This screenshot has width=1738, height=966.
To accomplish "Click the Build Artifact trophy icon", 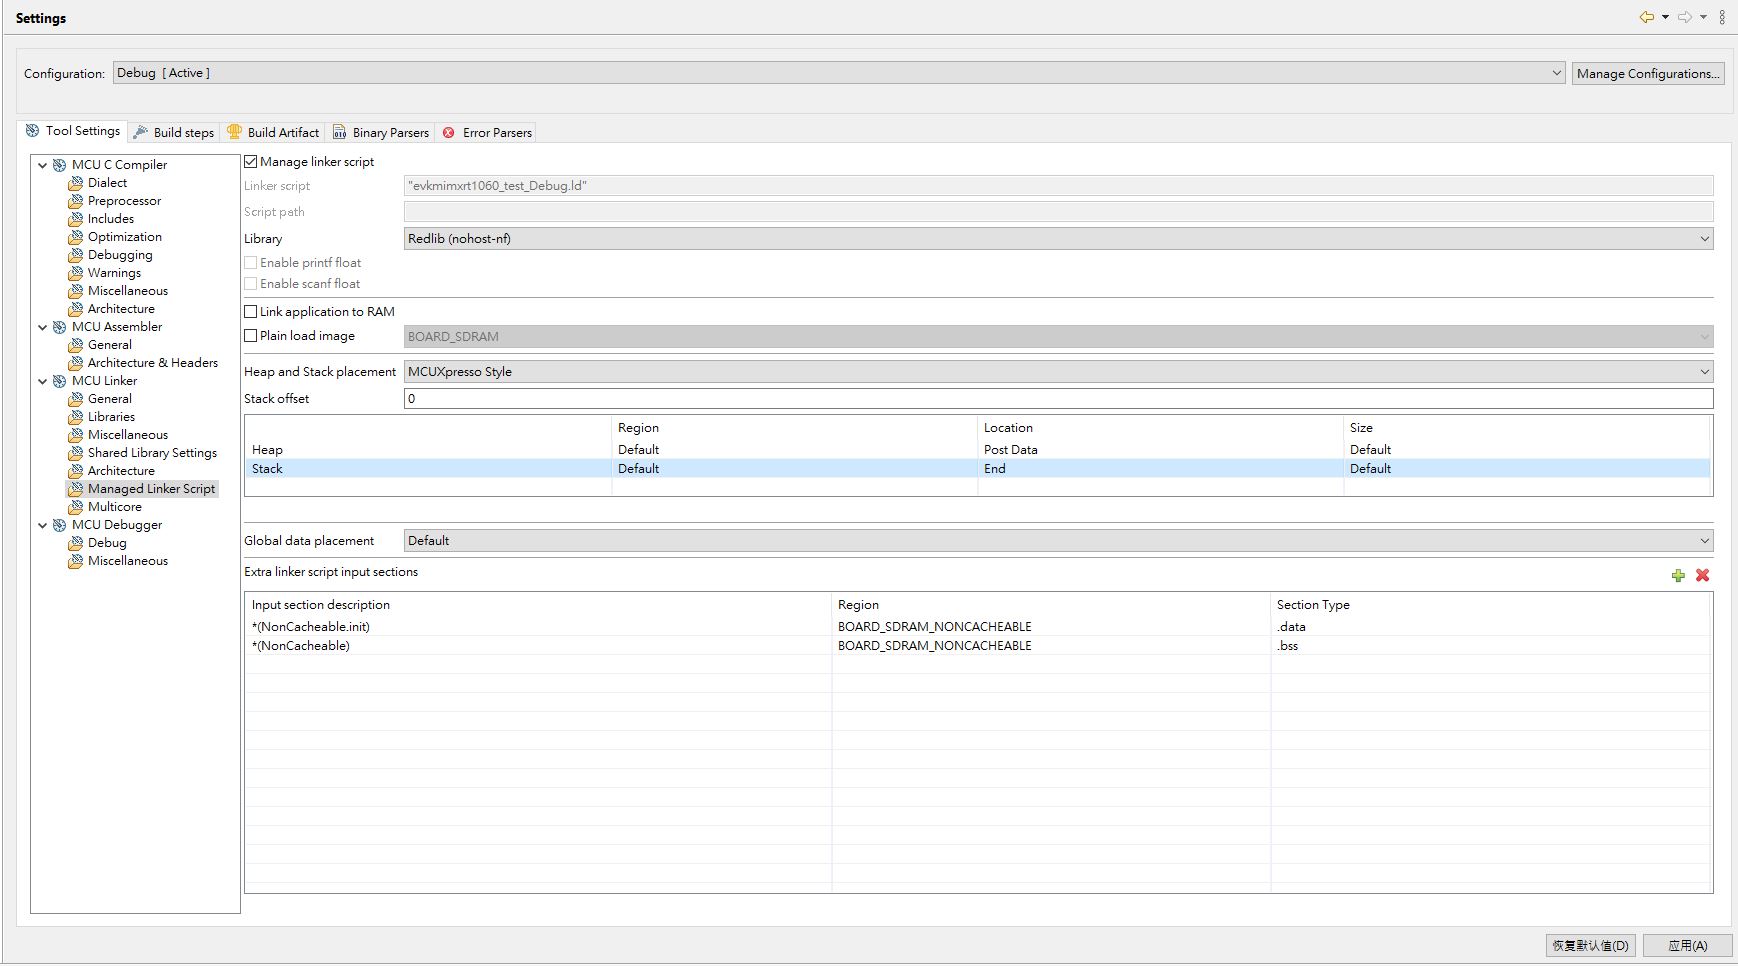I will tap(235, 132).
